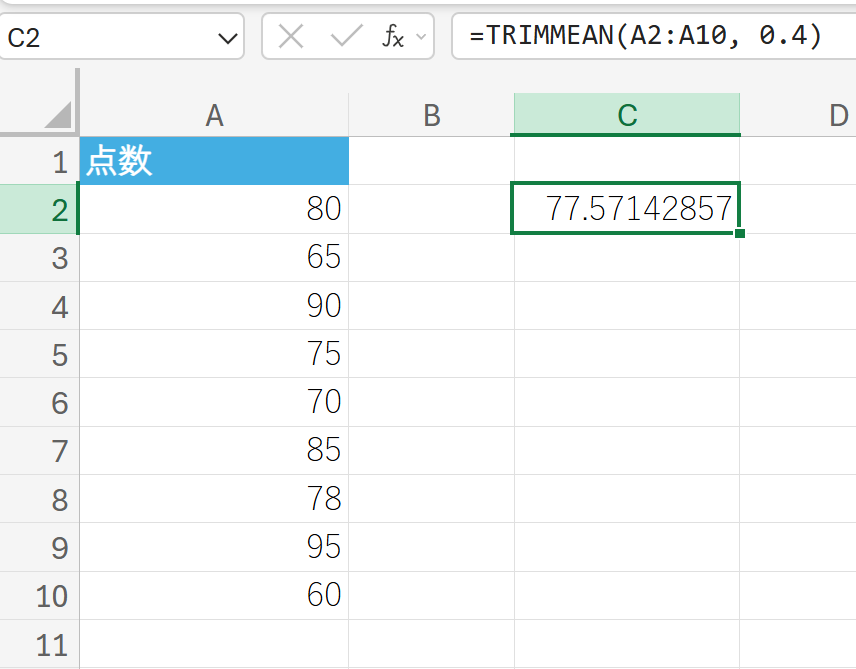Select column C header

click(x=626, y=116)
